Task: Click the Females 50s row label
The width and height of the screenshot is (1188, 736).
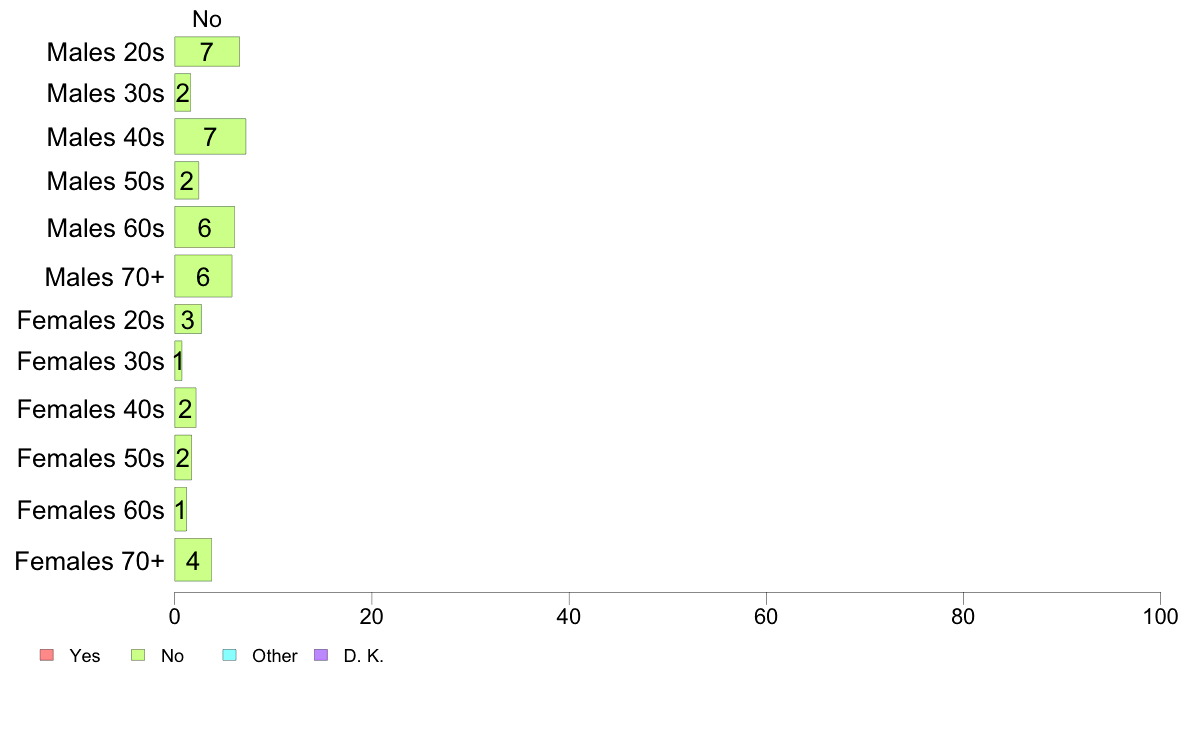Action: pos(91,459)
